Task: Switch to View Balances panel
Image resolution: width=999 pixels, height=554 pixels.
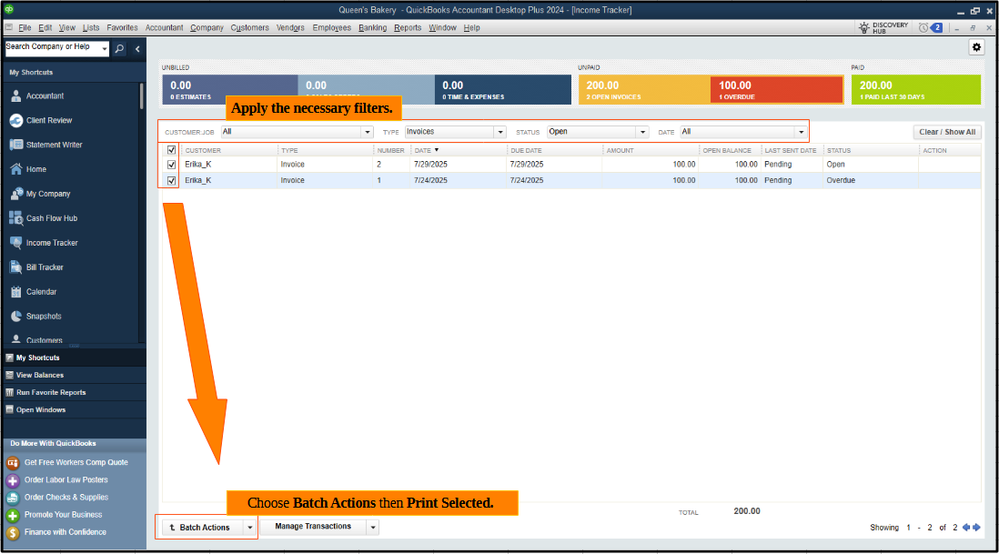Action: pos(74,375)
